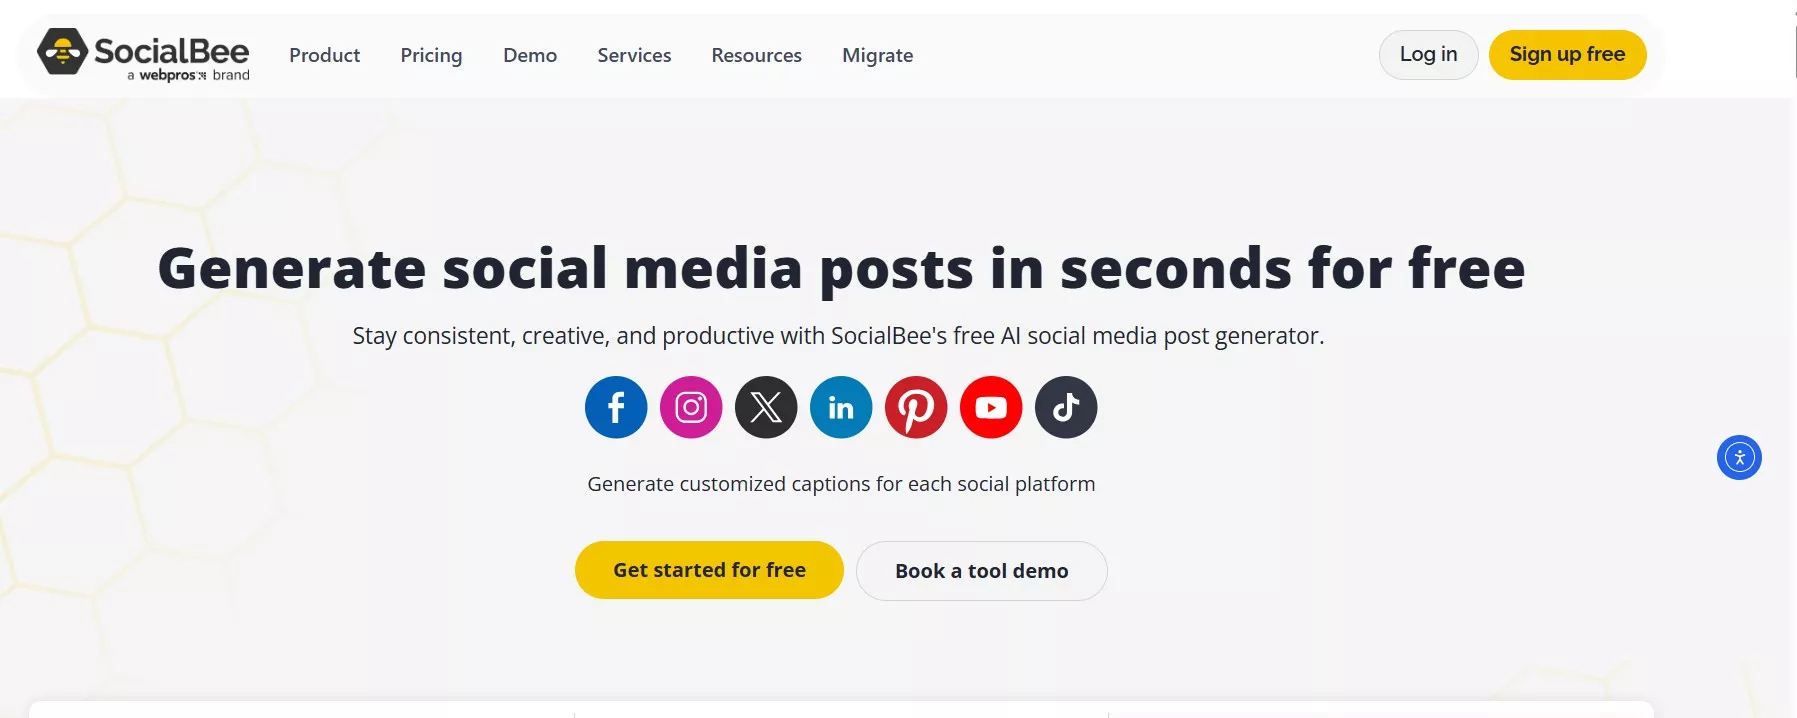Click the Sign up free button
This screenshot has width=1797, height=718.
coord(1567,54)
